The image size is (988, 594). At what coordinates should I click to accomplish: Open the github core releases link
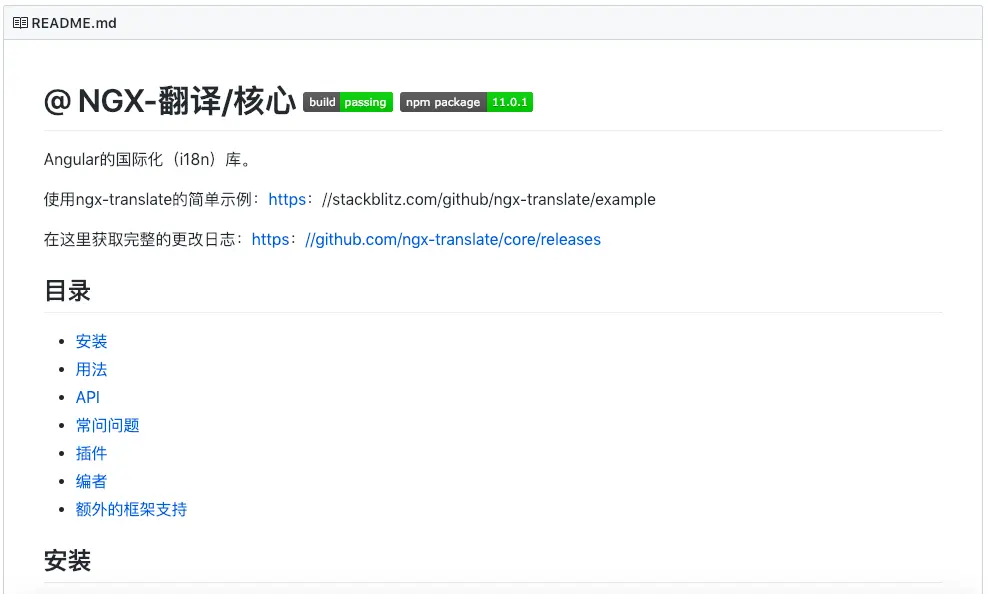452,240
